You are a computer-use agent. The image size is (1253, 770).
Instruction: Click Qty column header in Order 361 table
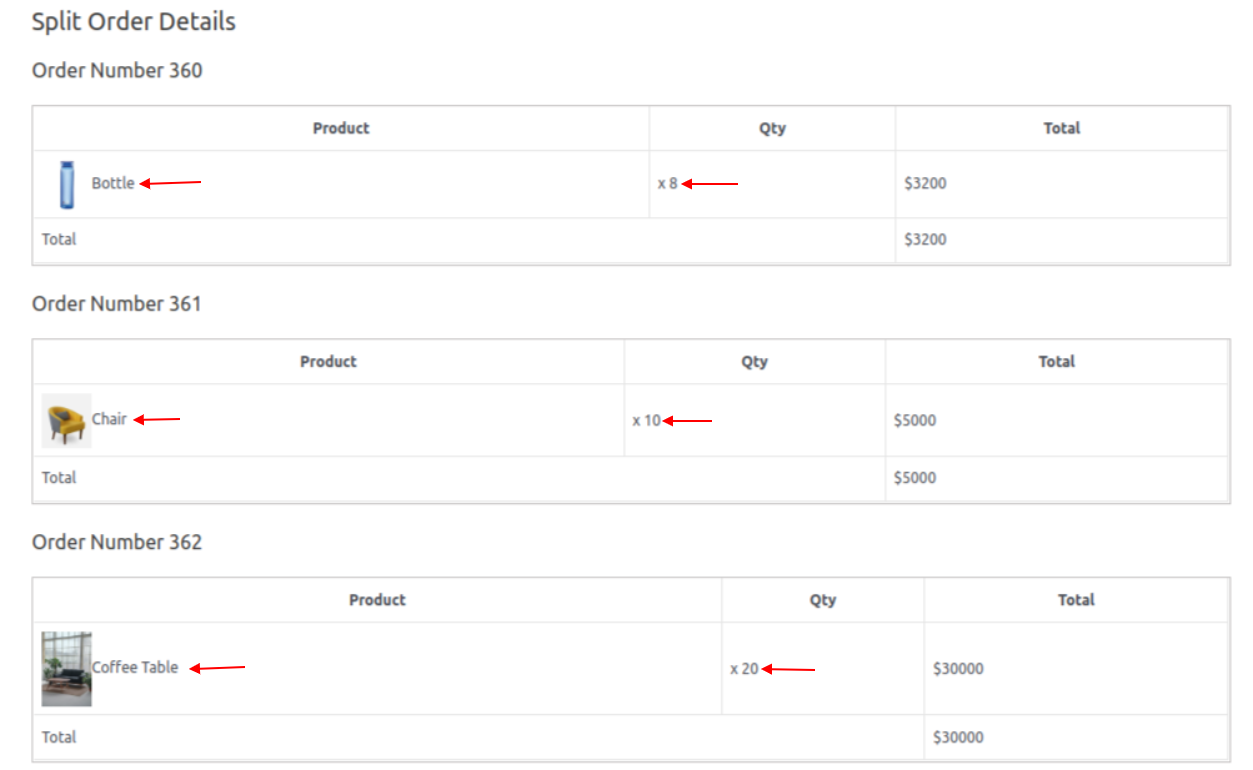(x=755, y=362)
